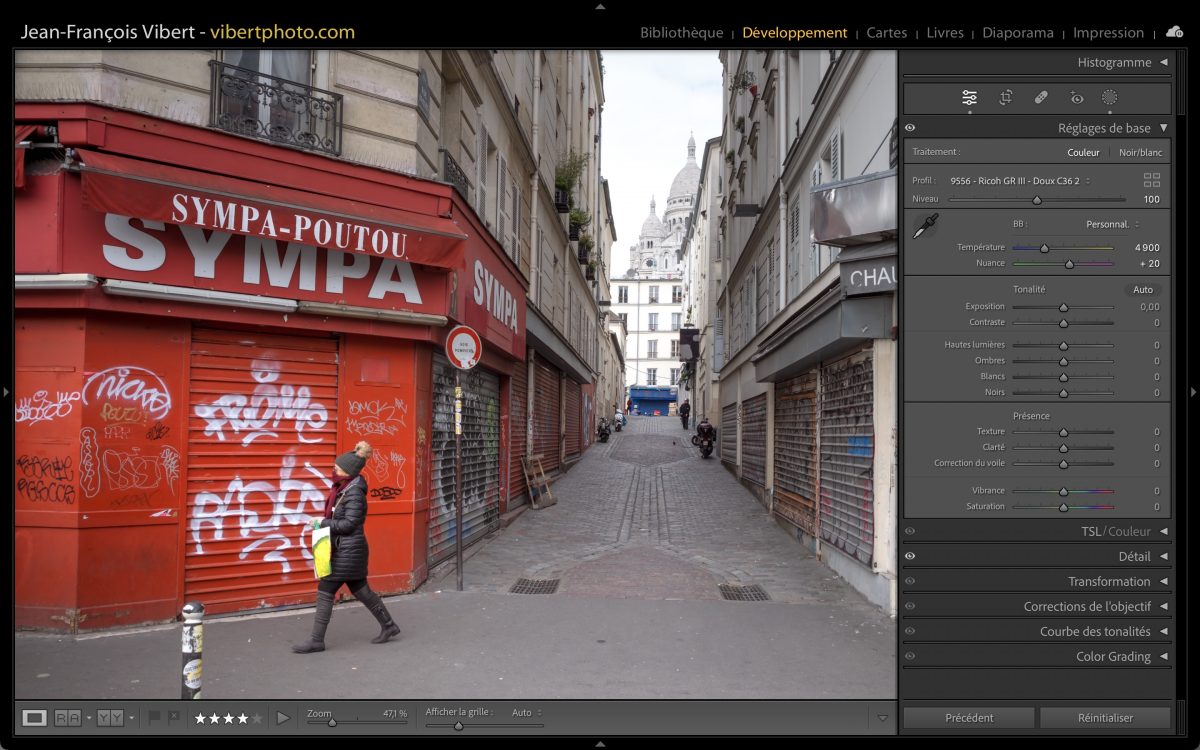Screen dimensions: 1200x750
Task: Select the Crop overlay tool
Action: click(x=1005, y=98)
